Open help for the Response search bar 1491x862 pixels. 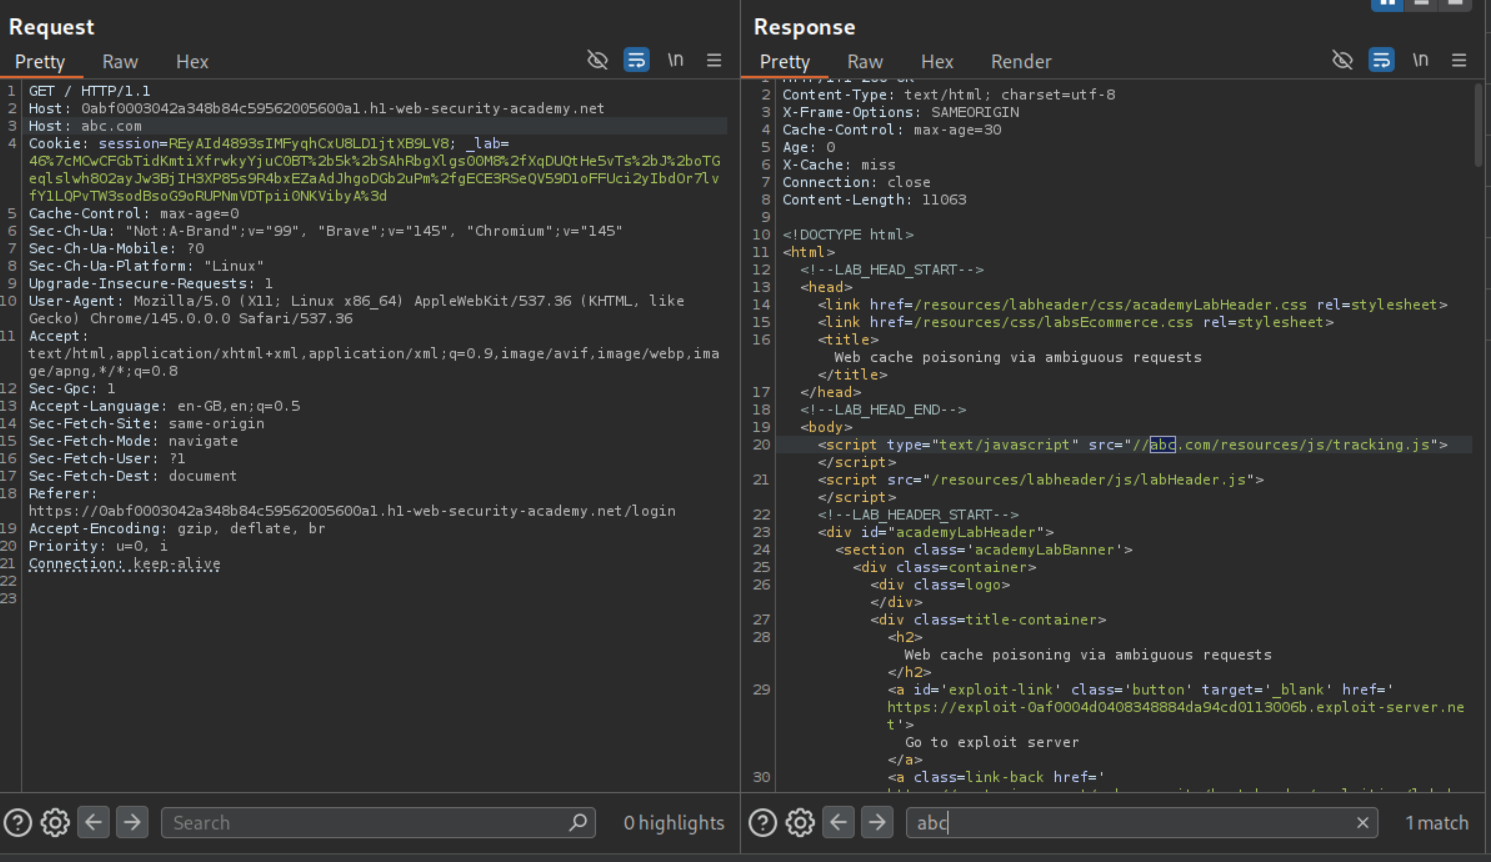pos(763,822)
